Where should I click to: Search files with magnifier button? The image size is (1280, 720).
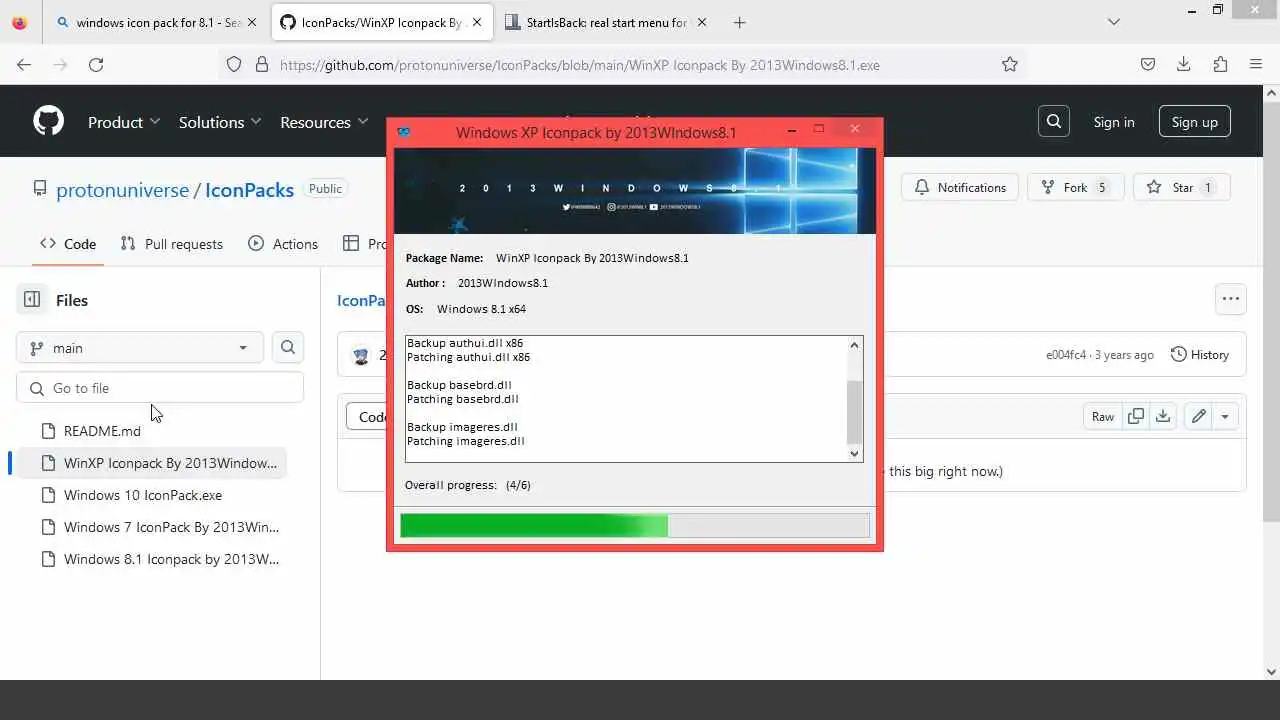(x=288, y=347)
